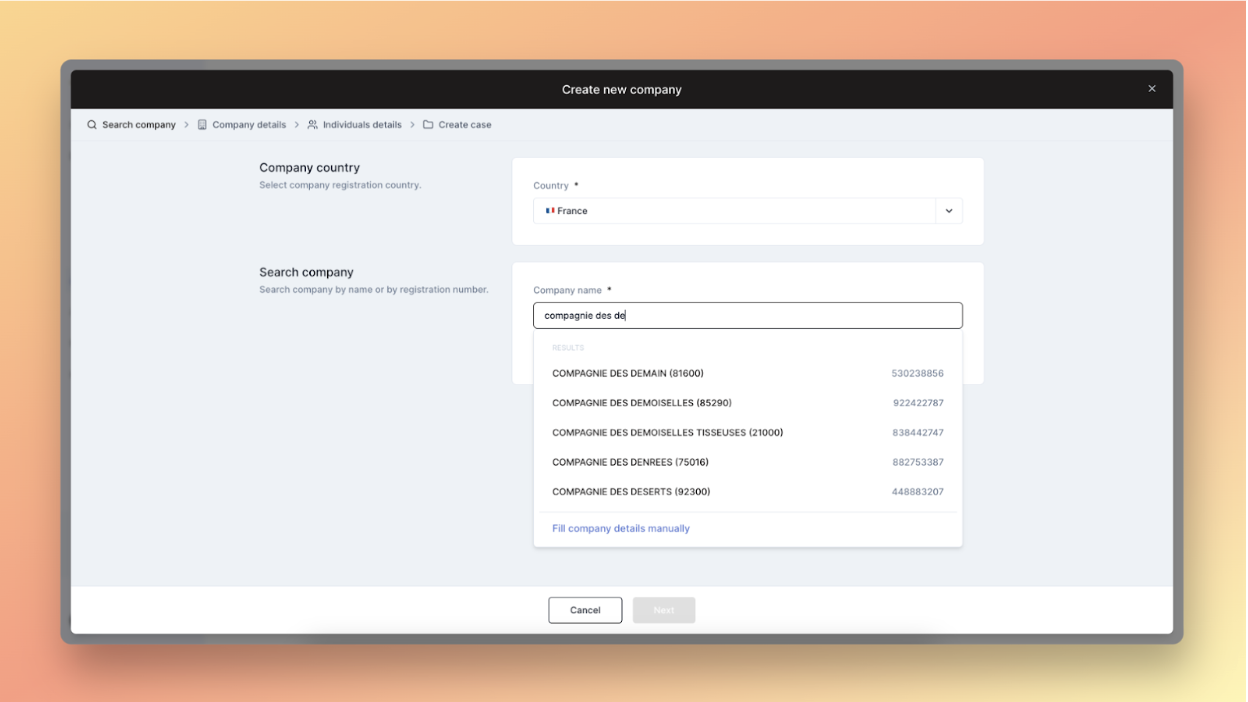The width and height of the screenshot is (1248, 702).
Task: Click the Country dropdown chevron arrow
Action: pyautogui.click(x=949, y=211)
